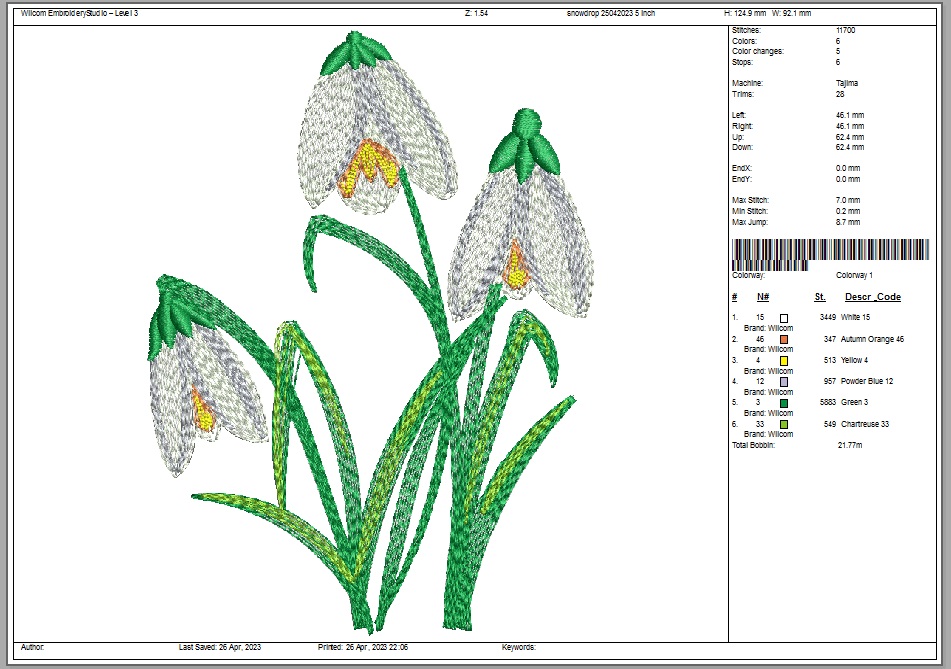Screen dimensions: 951x669
Task: Click the Colorway 1 label
Action: click(x=854, y=275)
